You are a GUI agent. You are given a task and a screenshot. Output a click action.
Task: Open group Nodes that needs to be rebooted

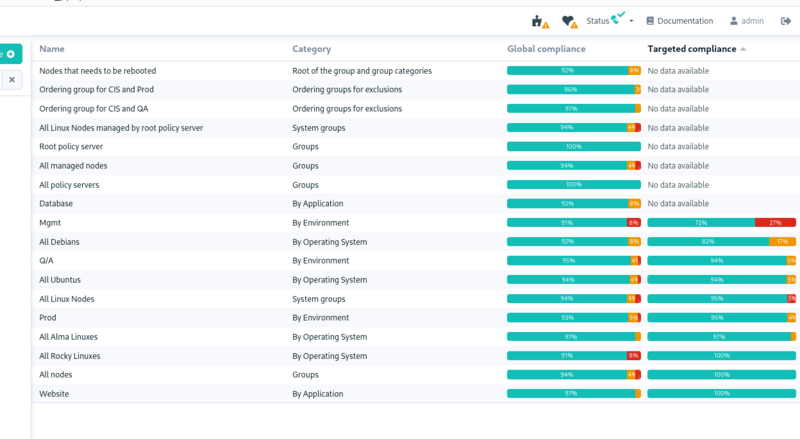point(97,71)
